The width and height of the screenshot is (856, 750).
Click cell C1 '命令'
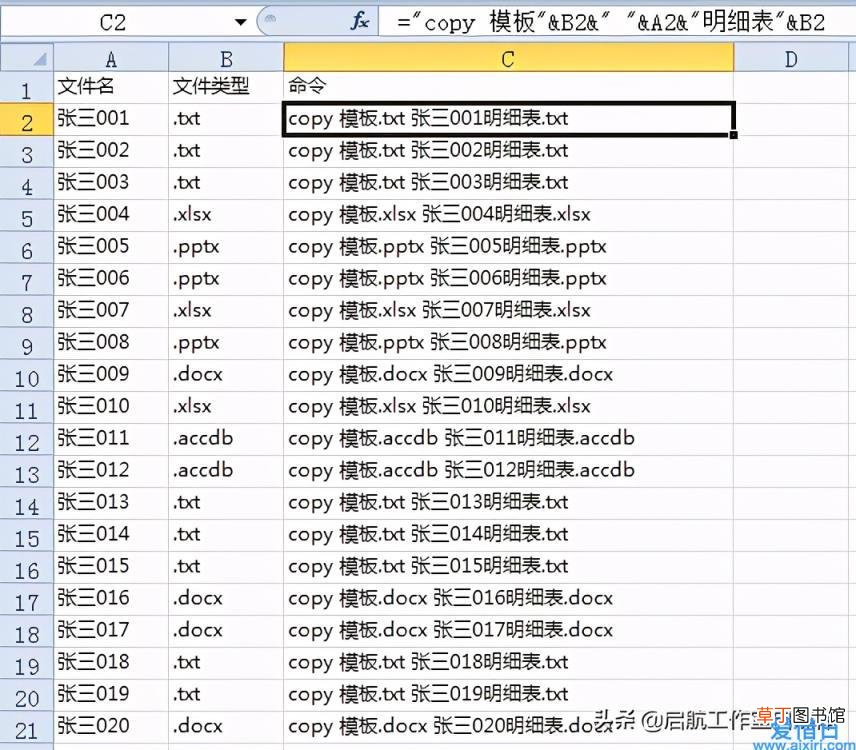(x=508, y=87)
